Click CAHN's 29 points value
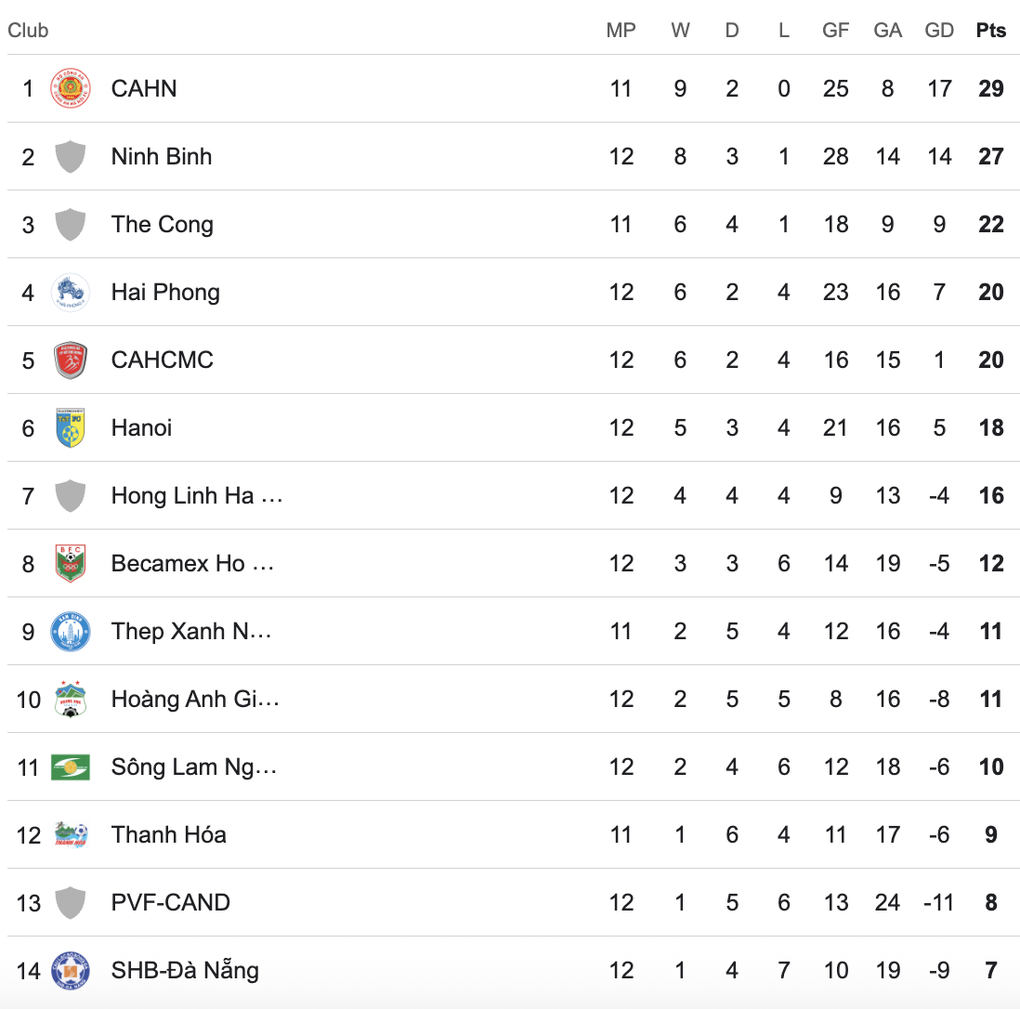Viewport: 1020px width, 1009px height. [x=990, y=89]
